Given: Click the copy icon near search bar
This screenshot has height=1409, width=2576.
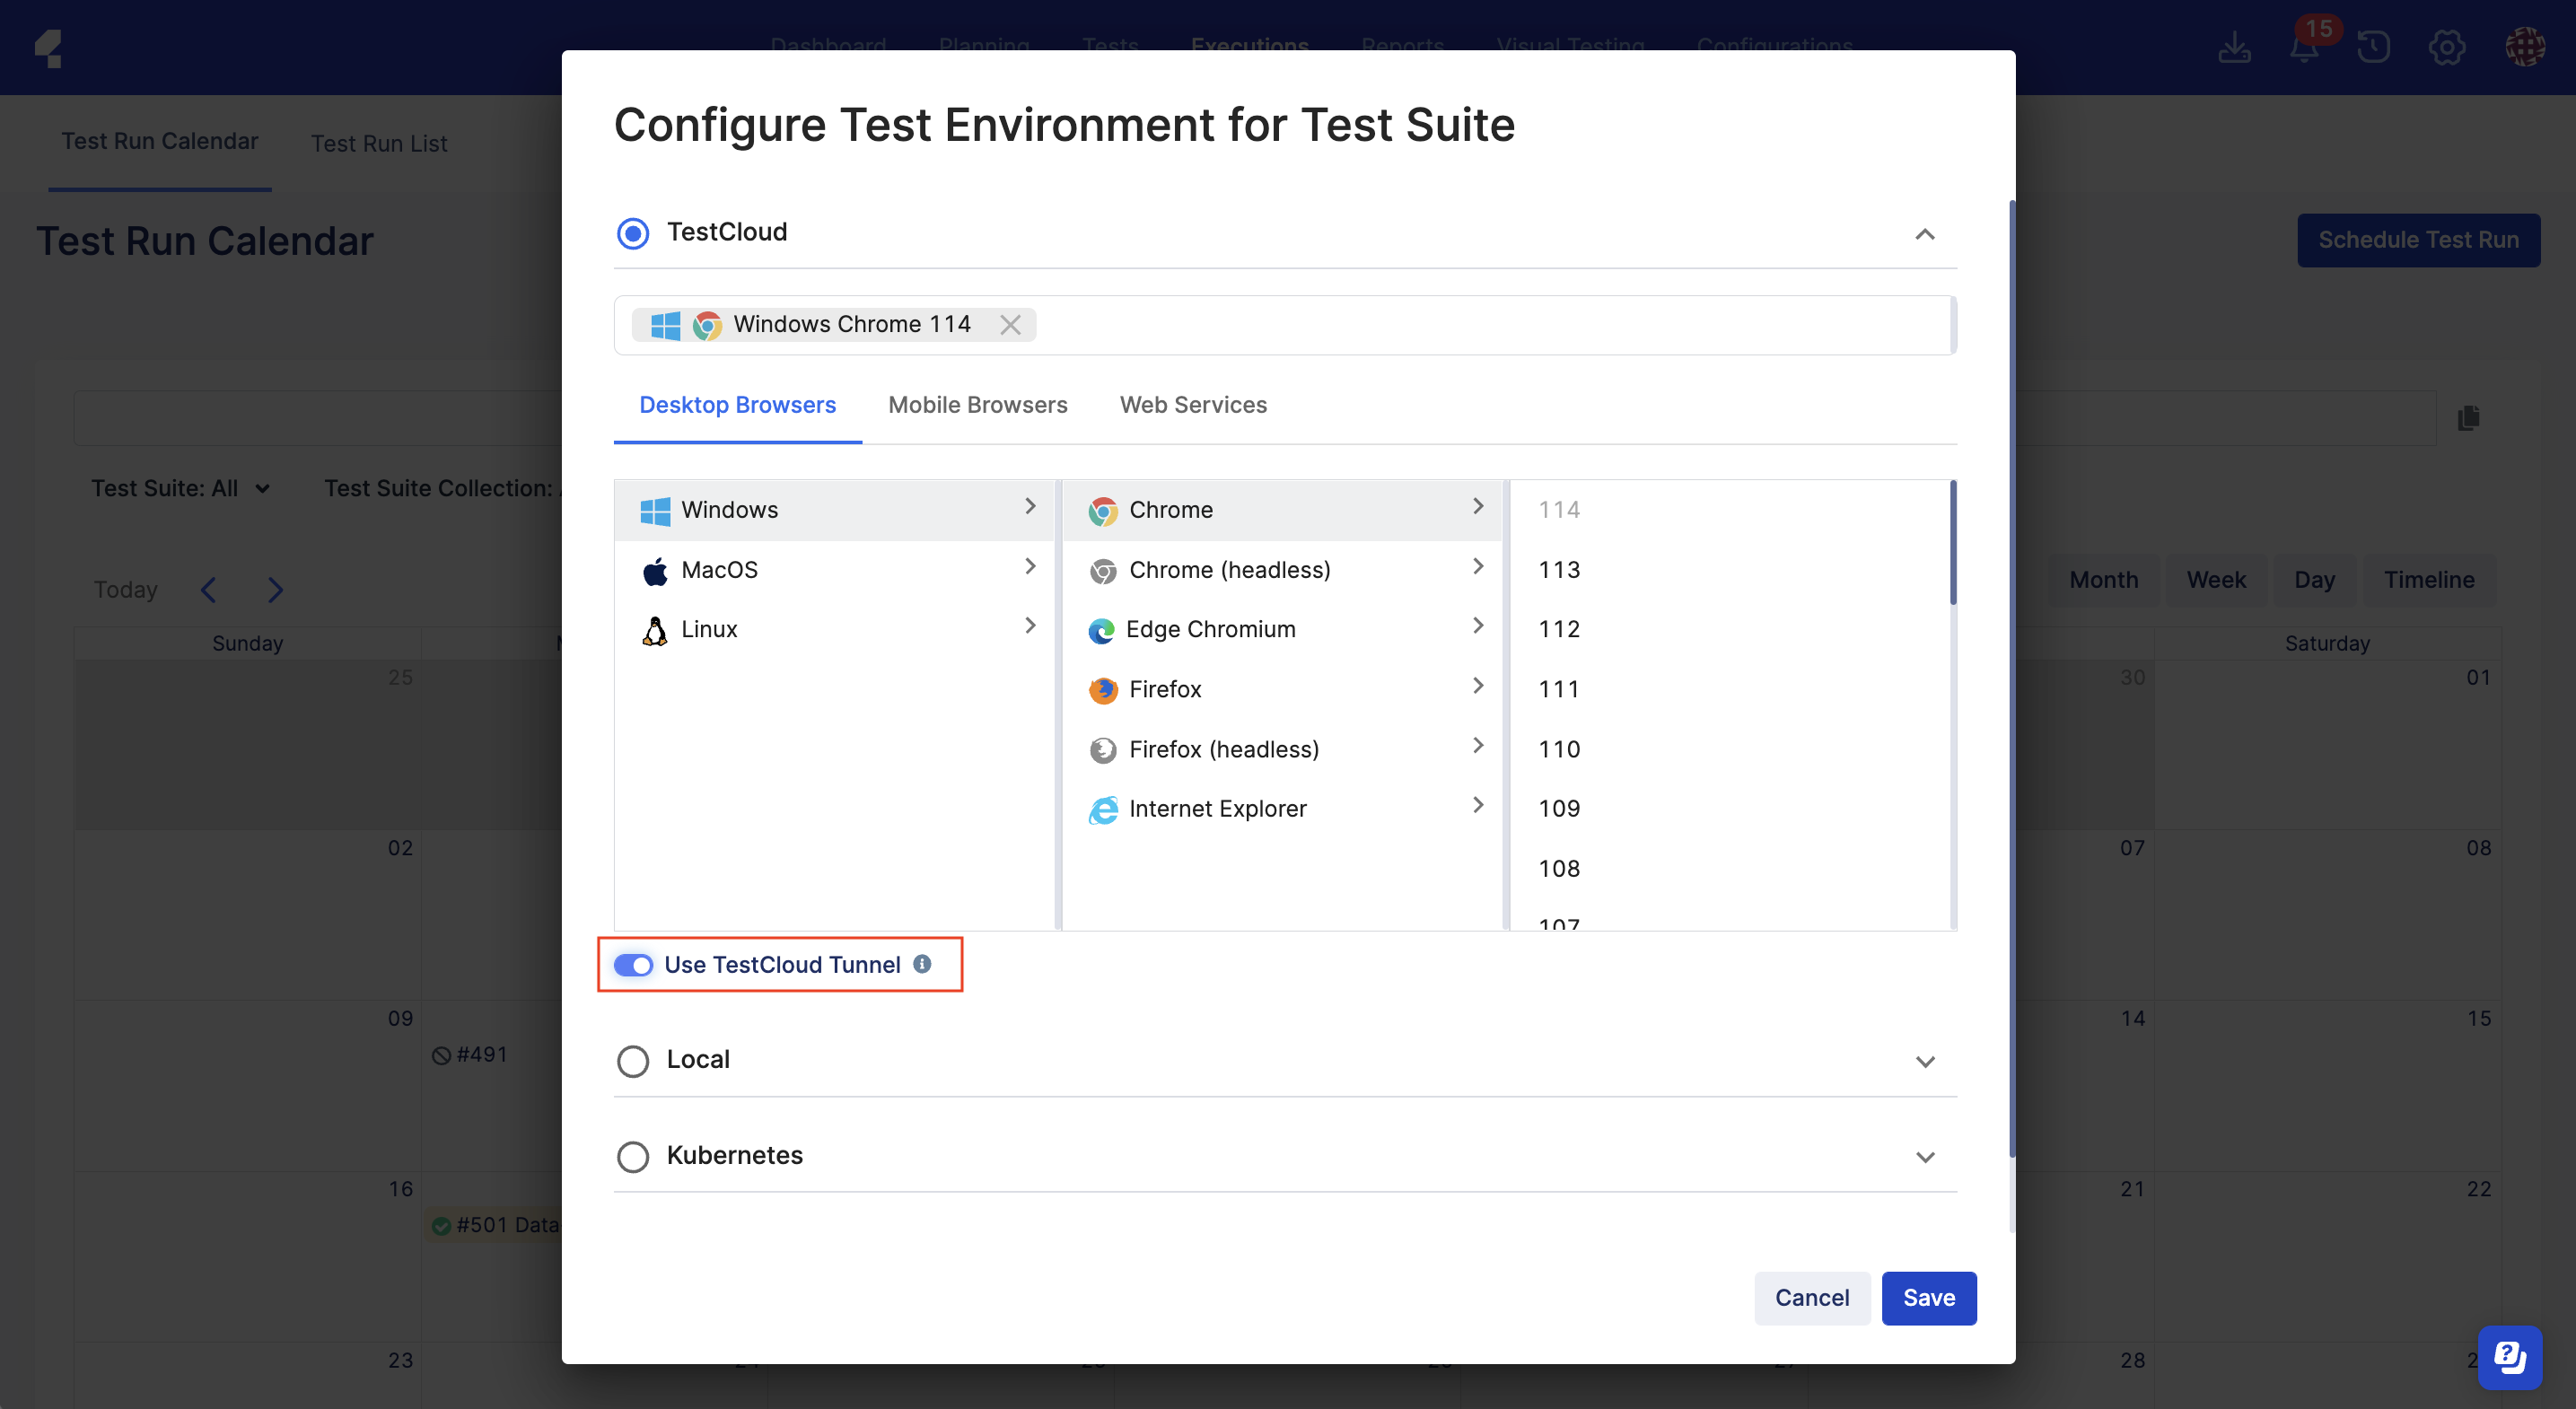Looking at the screenshot, I should click(x=2468, y=418).
